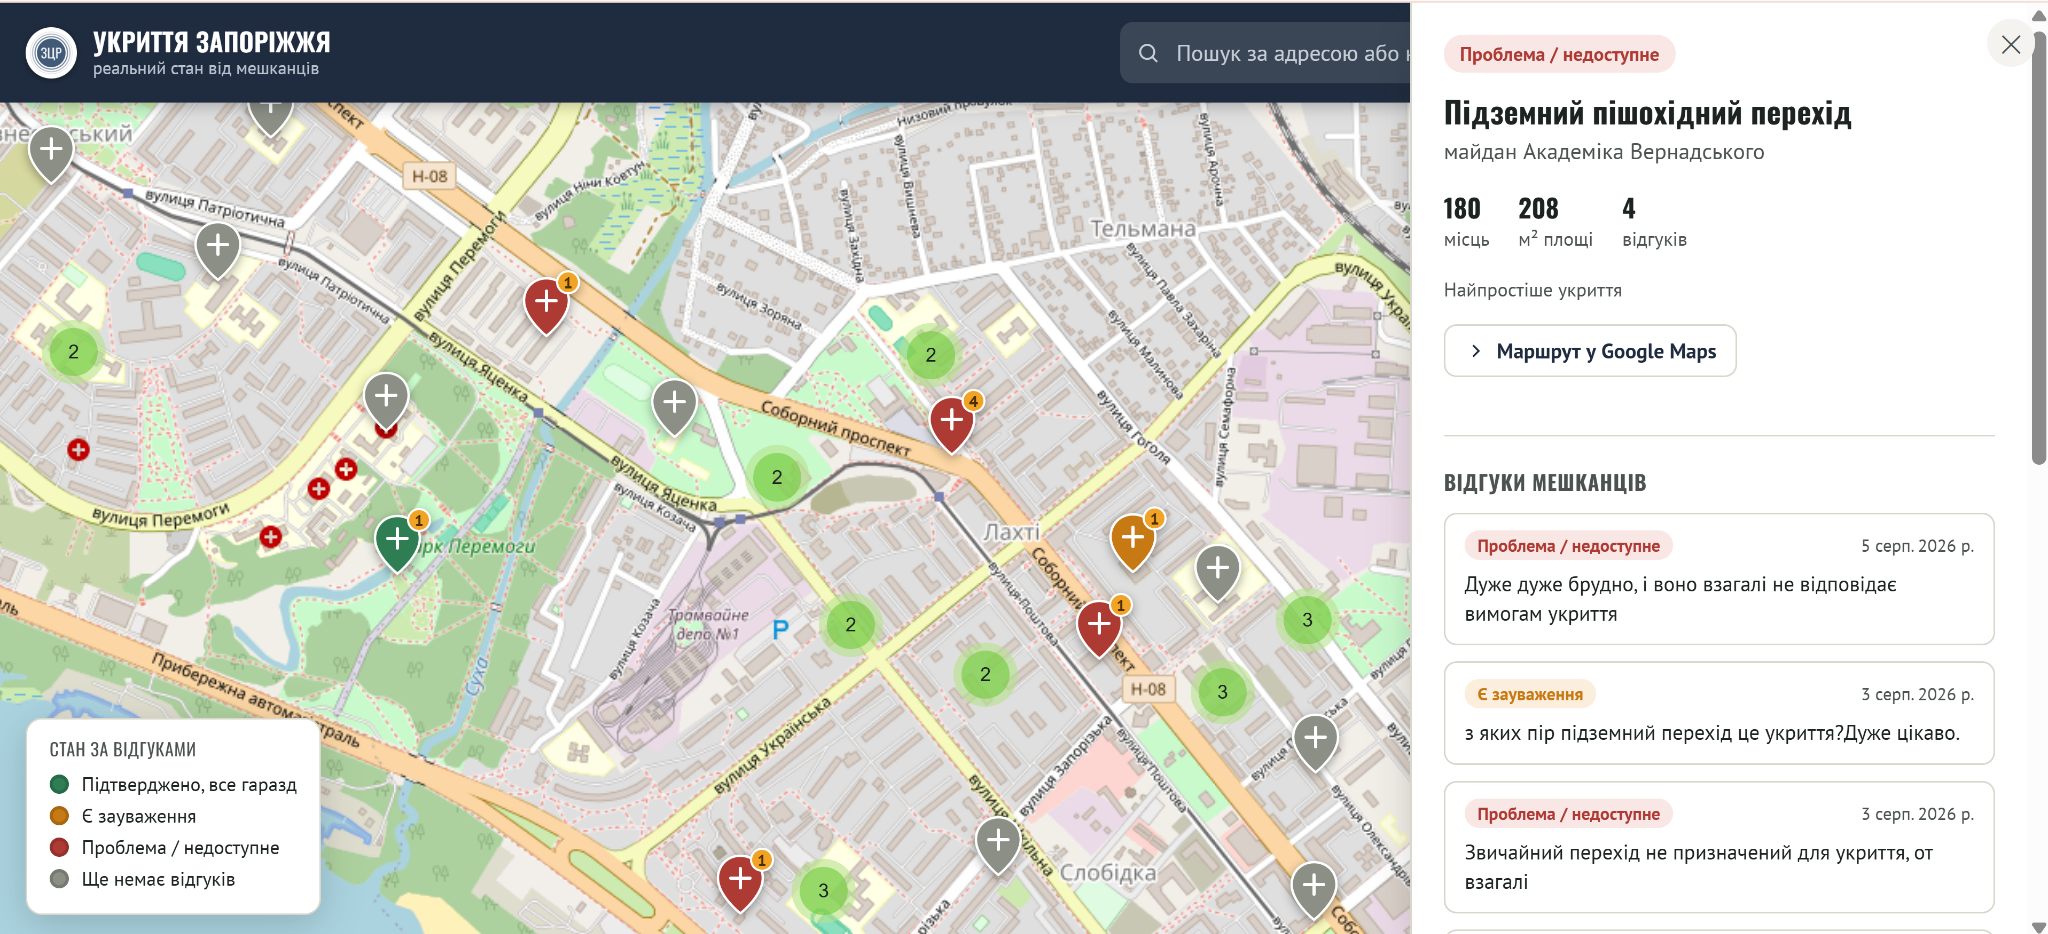The width and height of the screenshot is (2048, 934).
Task: Open the review dated '5 серп. 2026 р.'
Action: pyautogui.click(x=1719, y=579)
